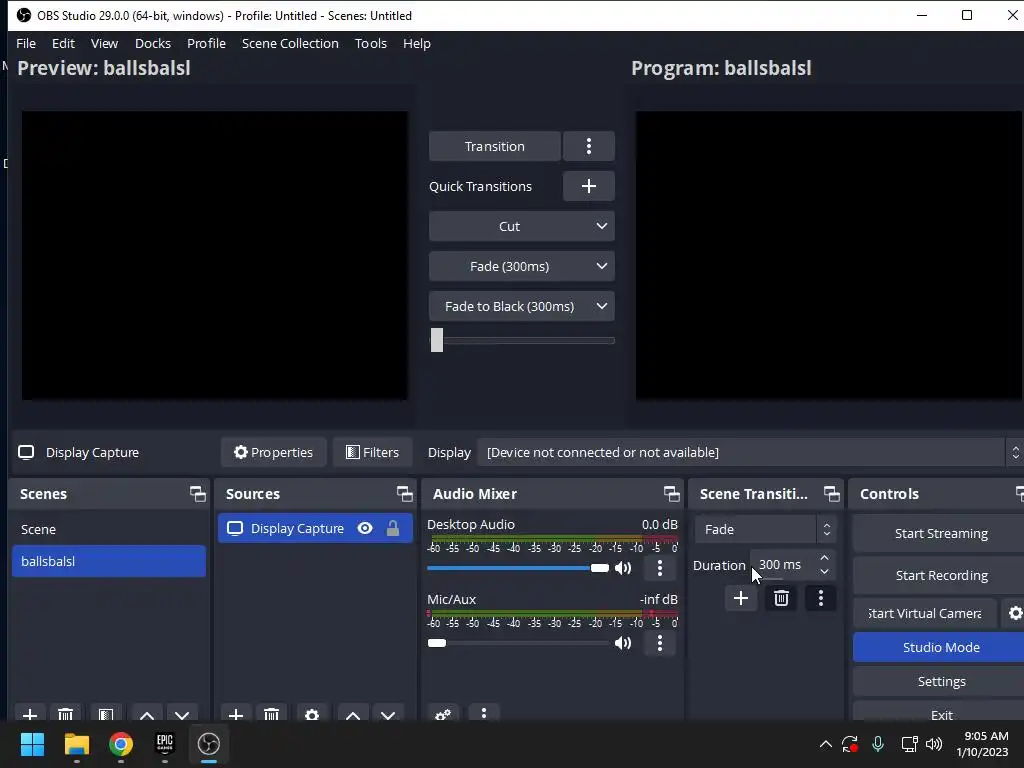The image size is (1024, 768).
Task: Pop out the Sources dock
Action: [405, 494]
